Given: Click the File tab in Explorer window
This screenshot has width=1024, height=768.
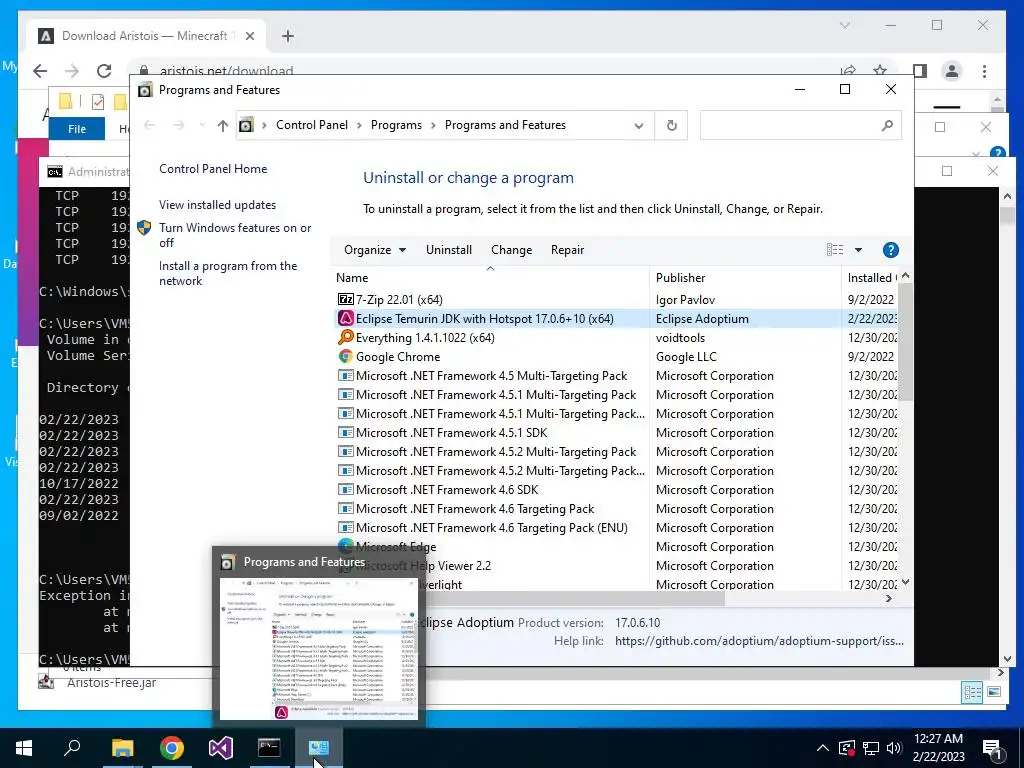Looking at the screenshot, I should click(x=77, y=129).
